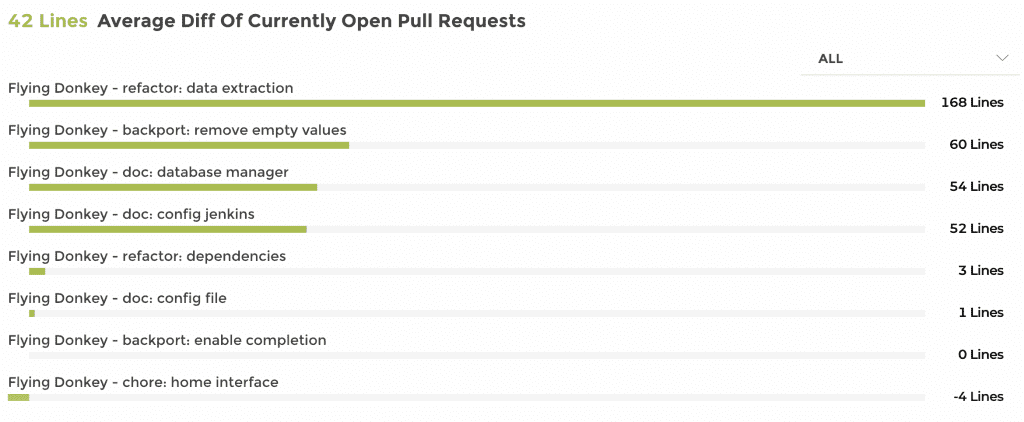Click the dropdown chevron arrow next to ALL
The height and width of the screenshot is (422, 1024).
1002,59
